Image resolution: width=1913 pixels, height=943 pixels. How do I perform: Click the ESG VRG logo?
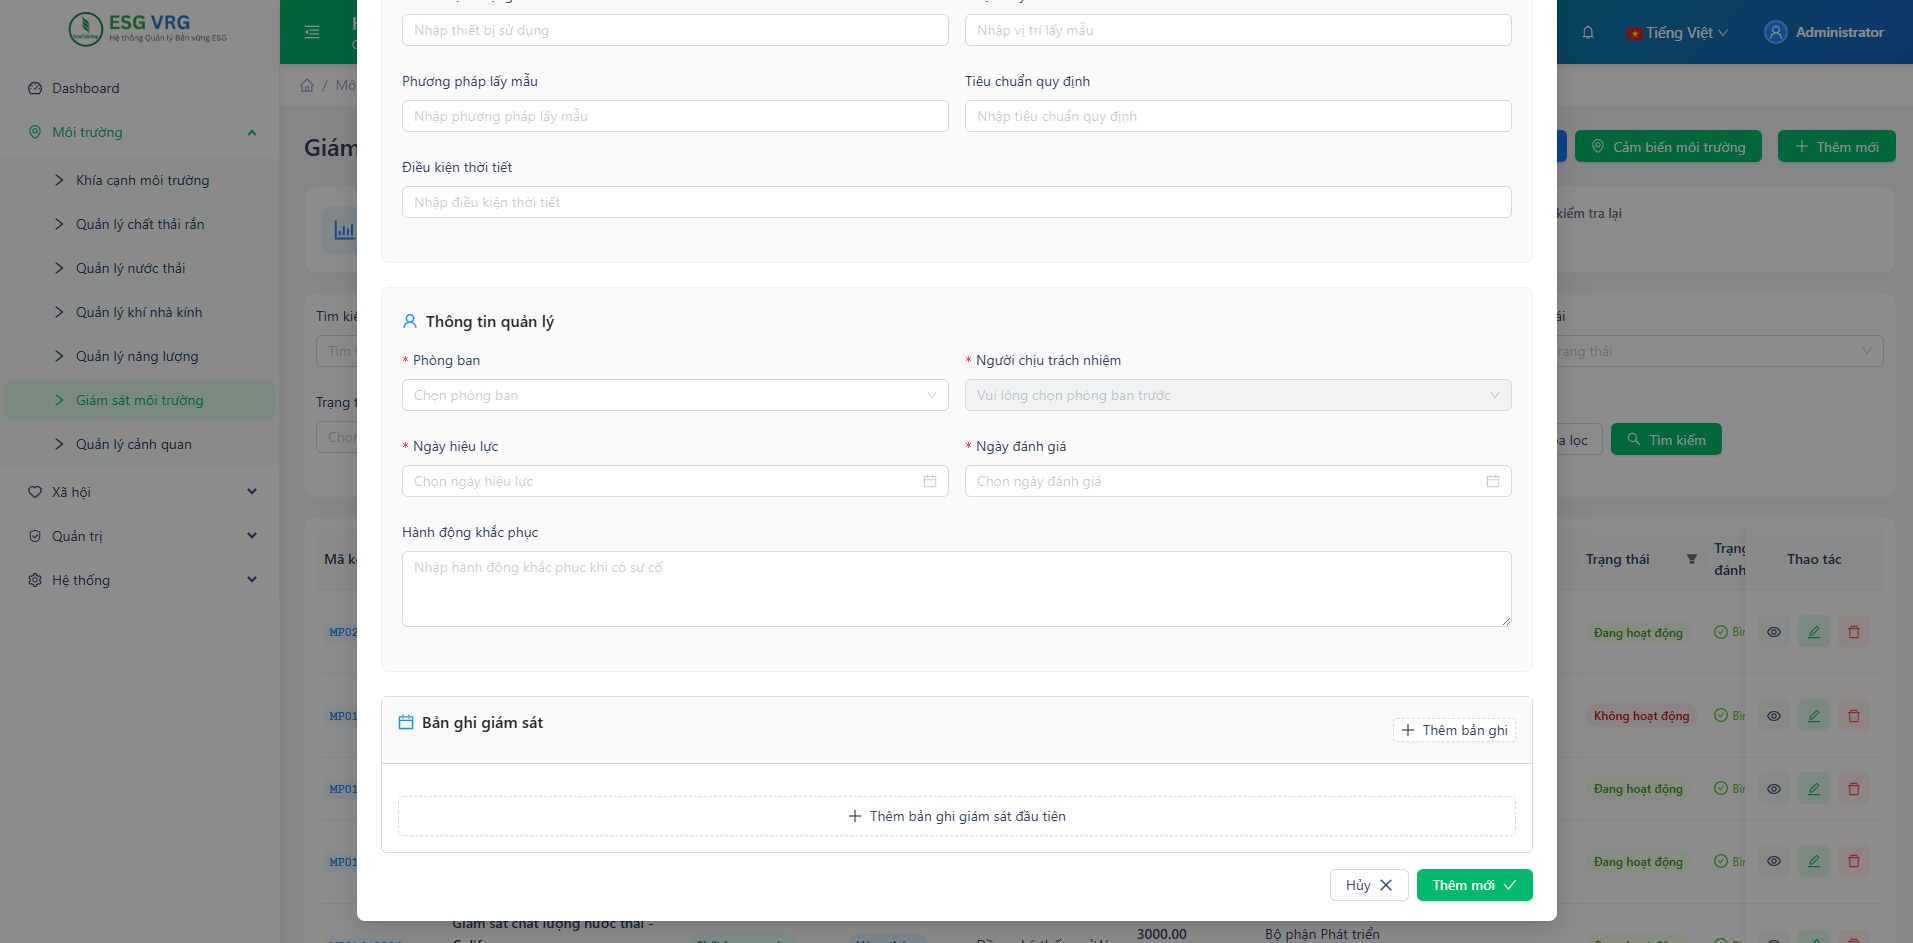click(148, 29)
